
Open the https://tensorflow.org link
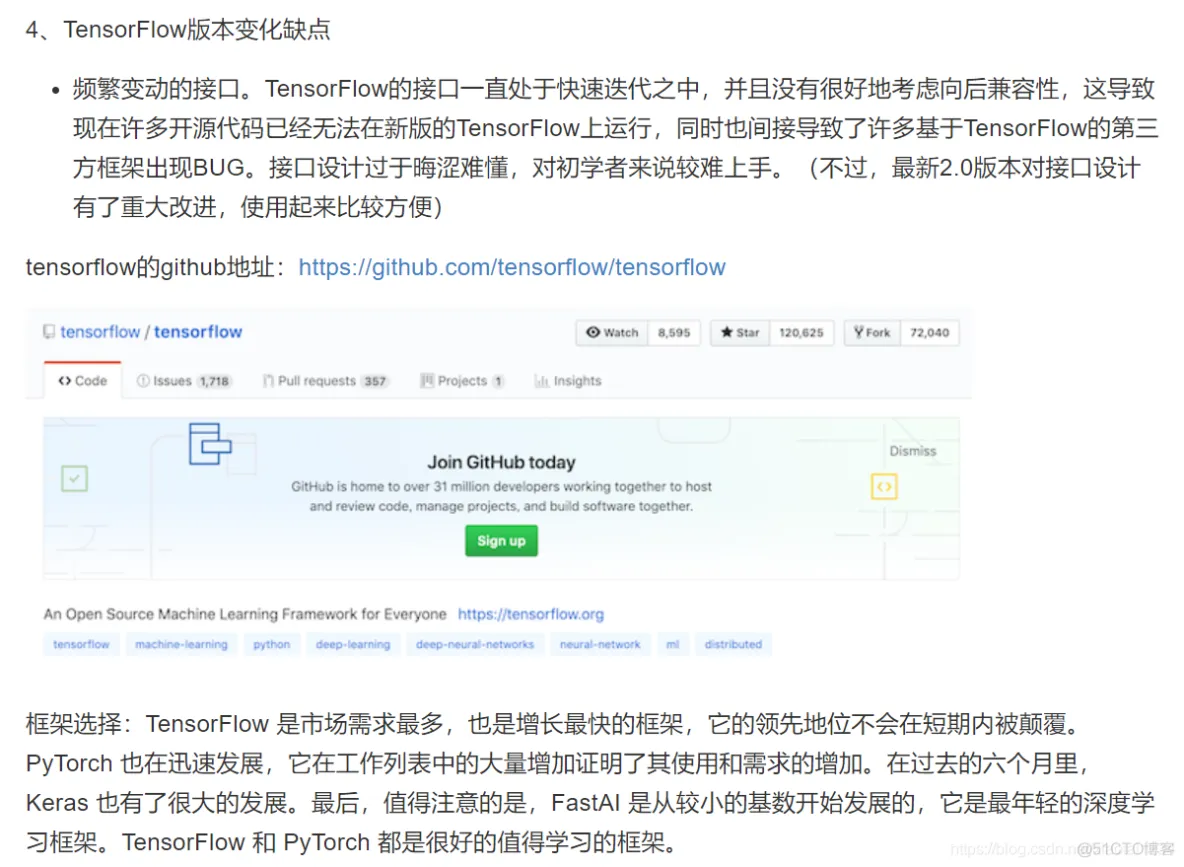(x=531, y=614)
